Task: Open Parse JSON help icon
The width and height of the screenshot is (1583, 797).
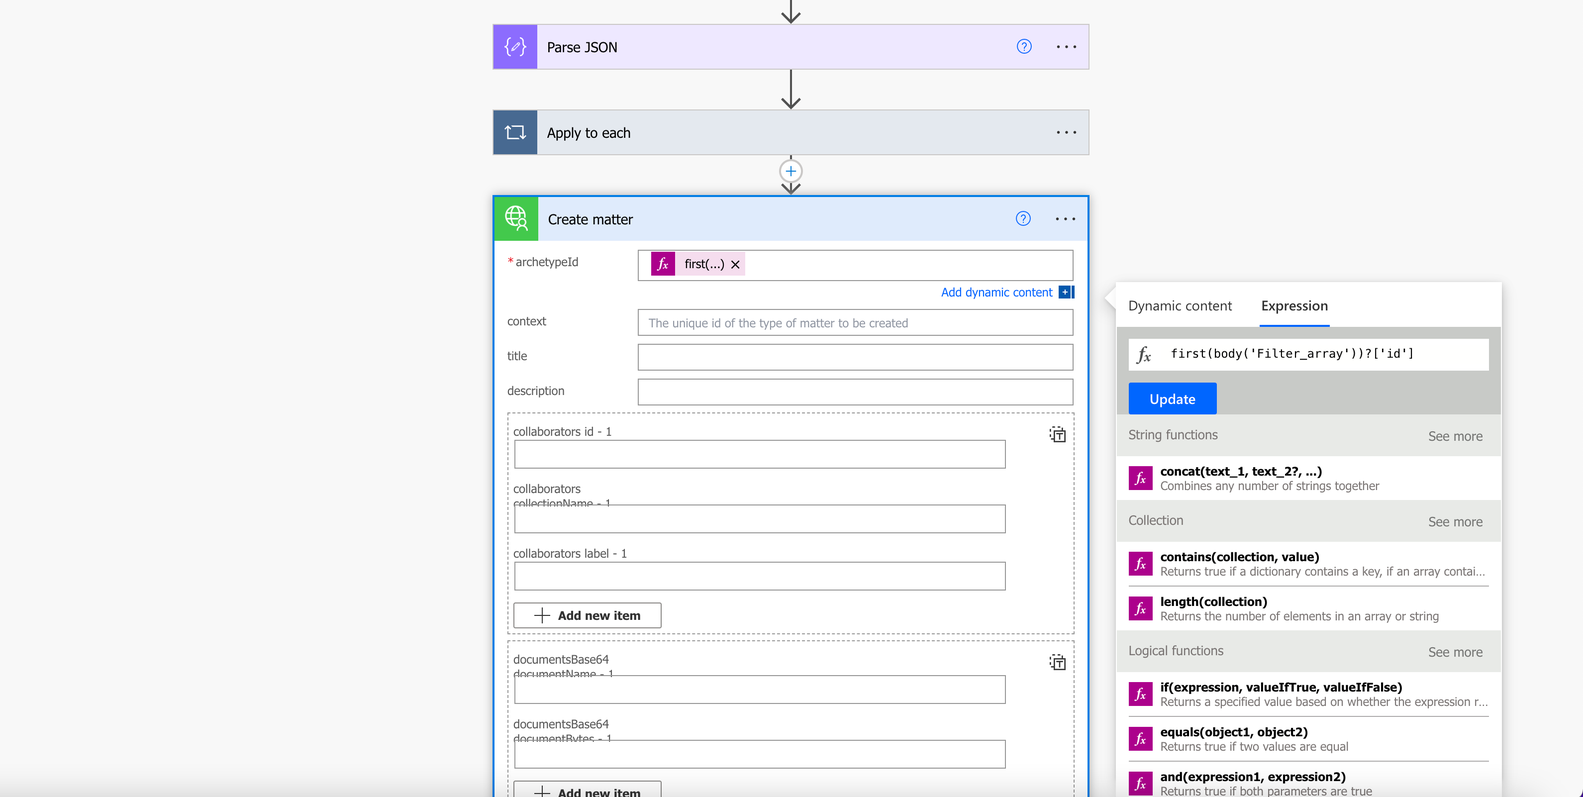Action: click(x=1024, y=47)
